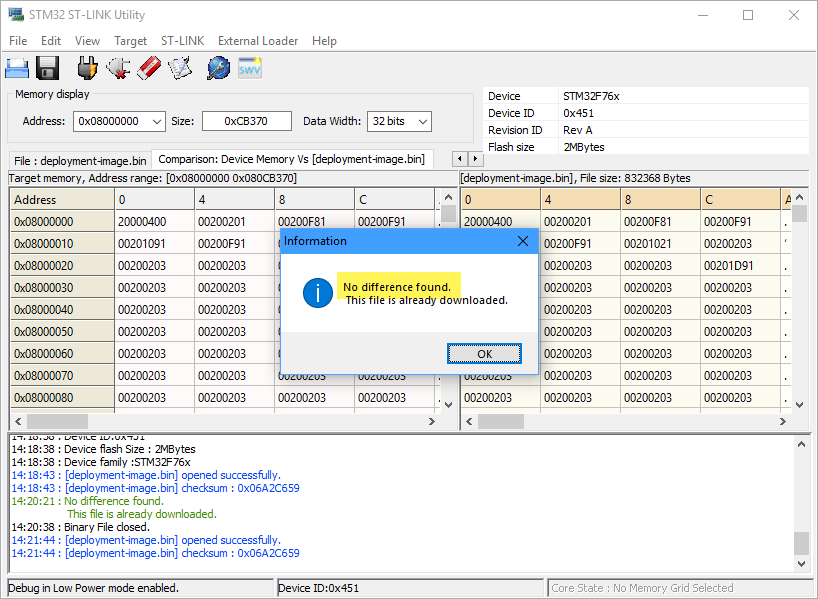
Task: Open the Target menu
Action: coord(130,41)
